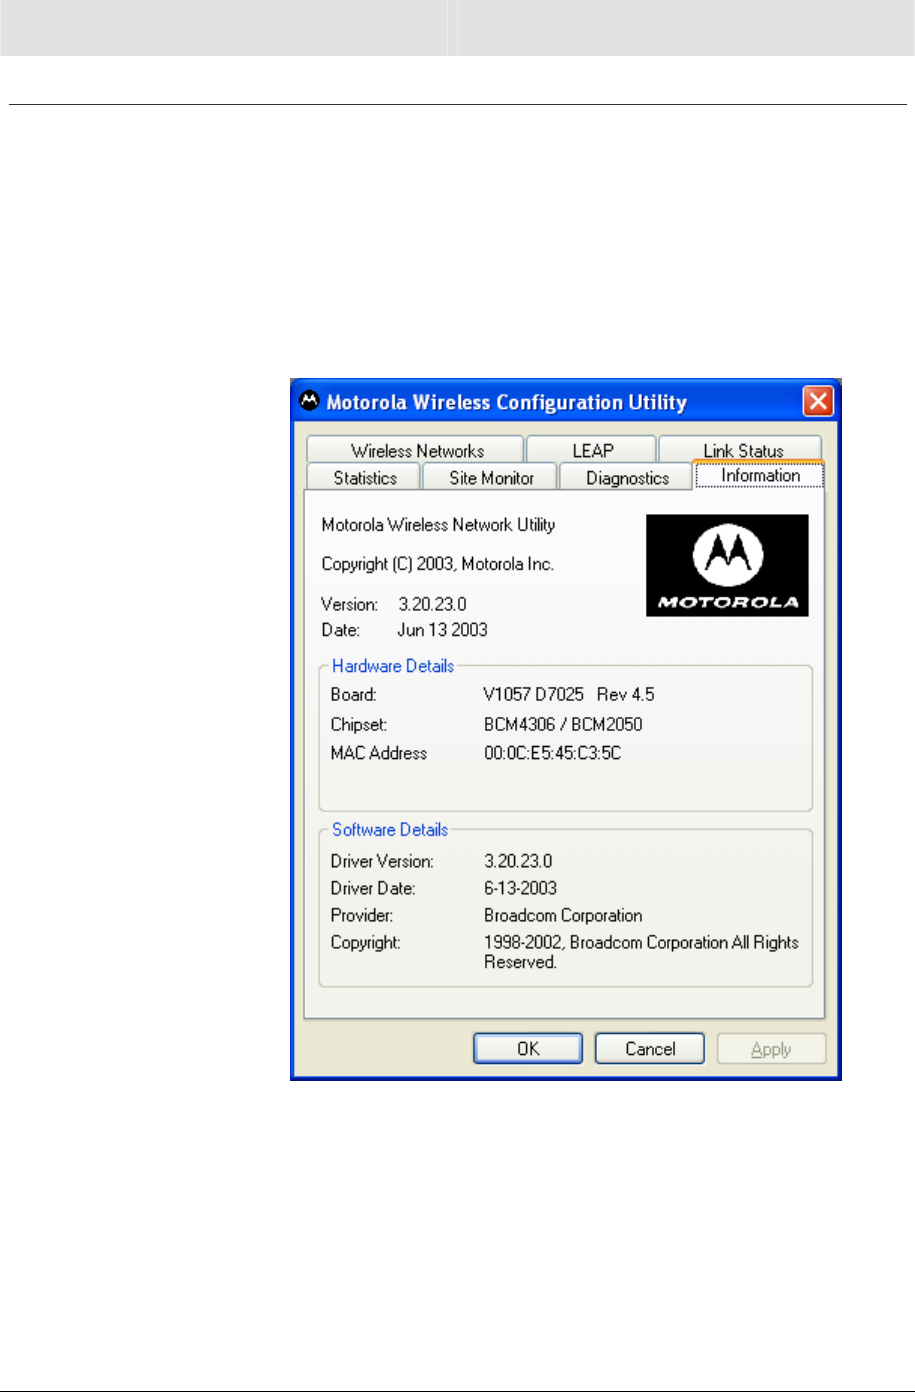Click the Motorola icon in title bar
Screen dimensions: 915x1392
click(x=310, y=401)
